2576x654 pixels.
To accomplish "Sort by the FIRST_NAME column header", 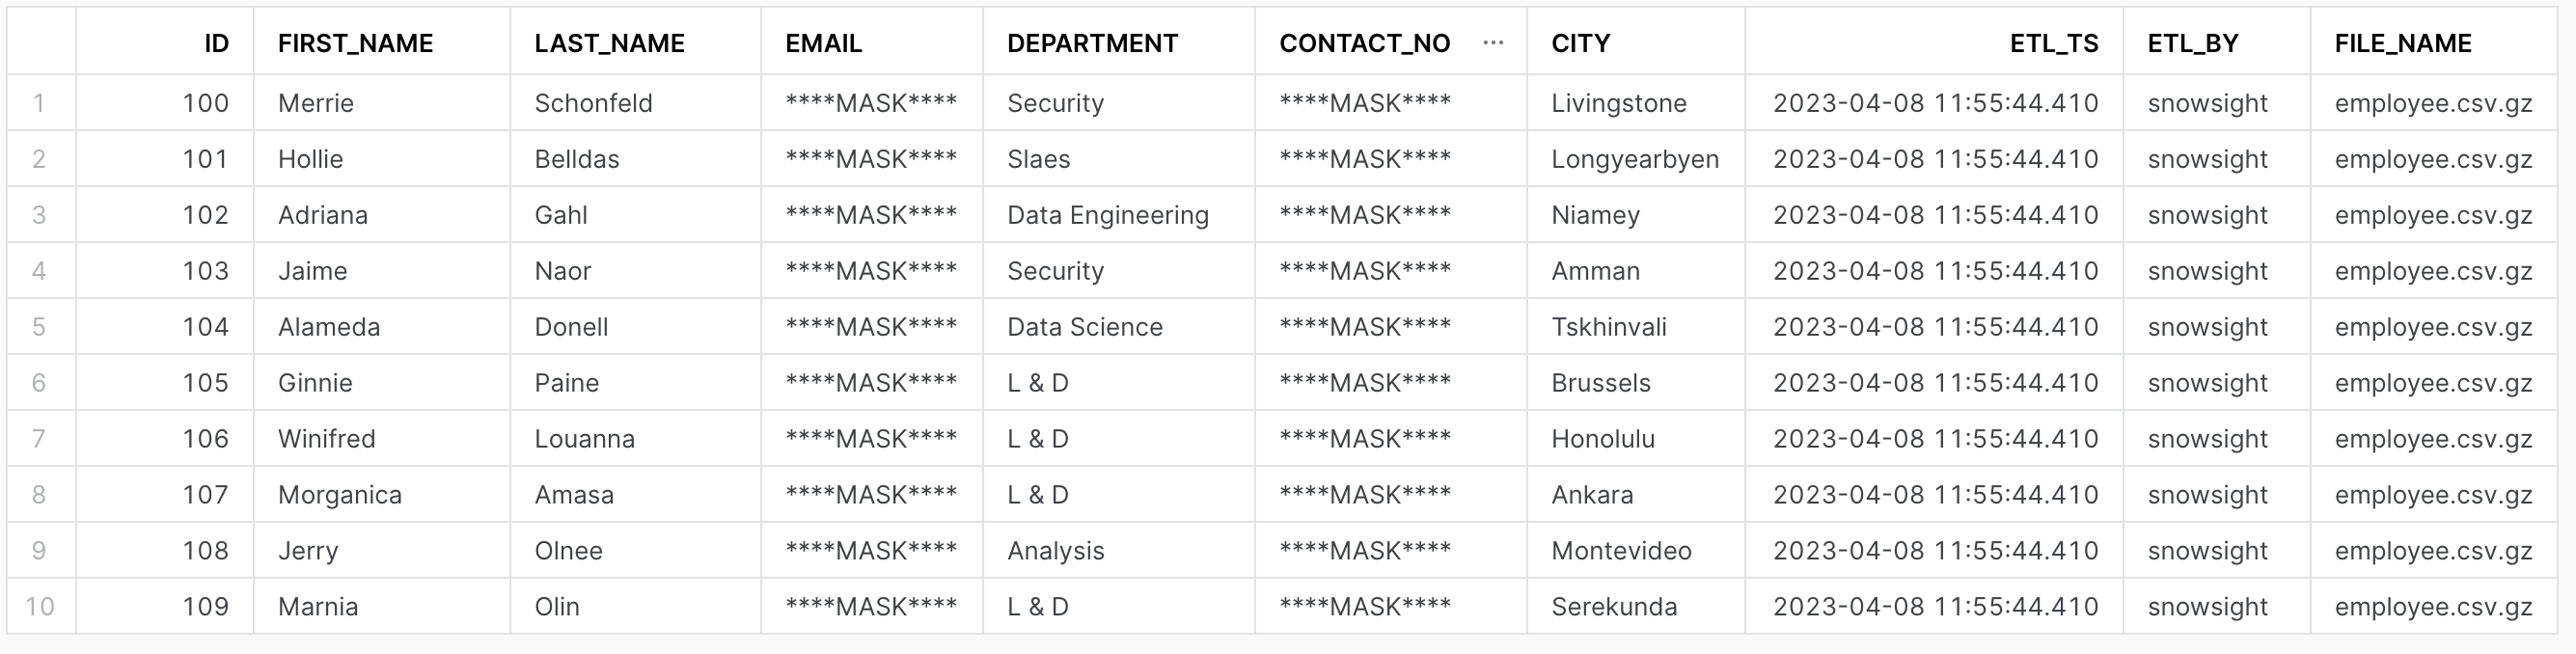I will [355, 42].
